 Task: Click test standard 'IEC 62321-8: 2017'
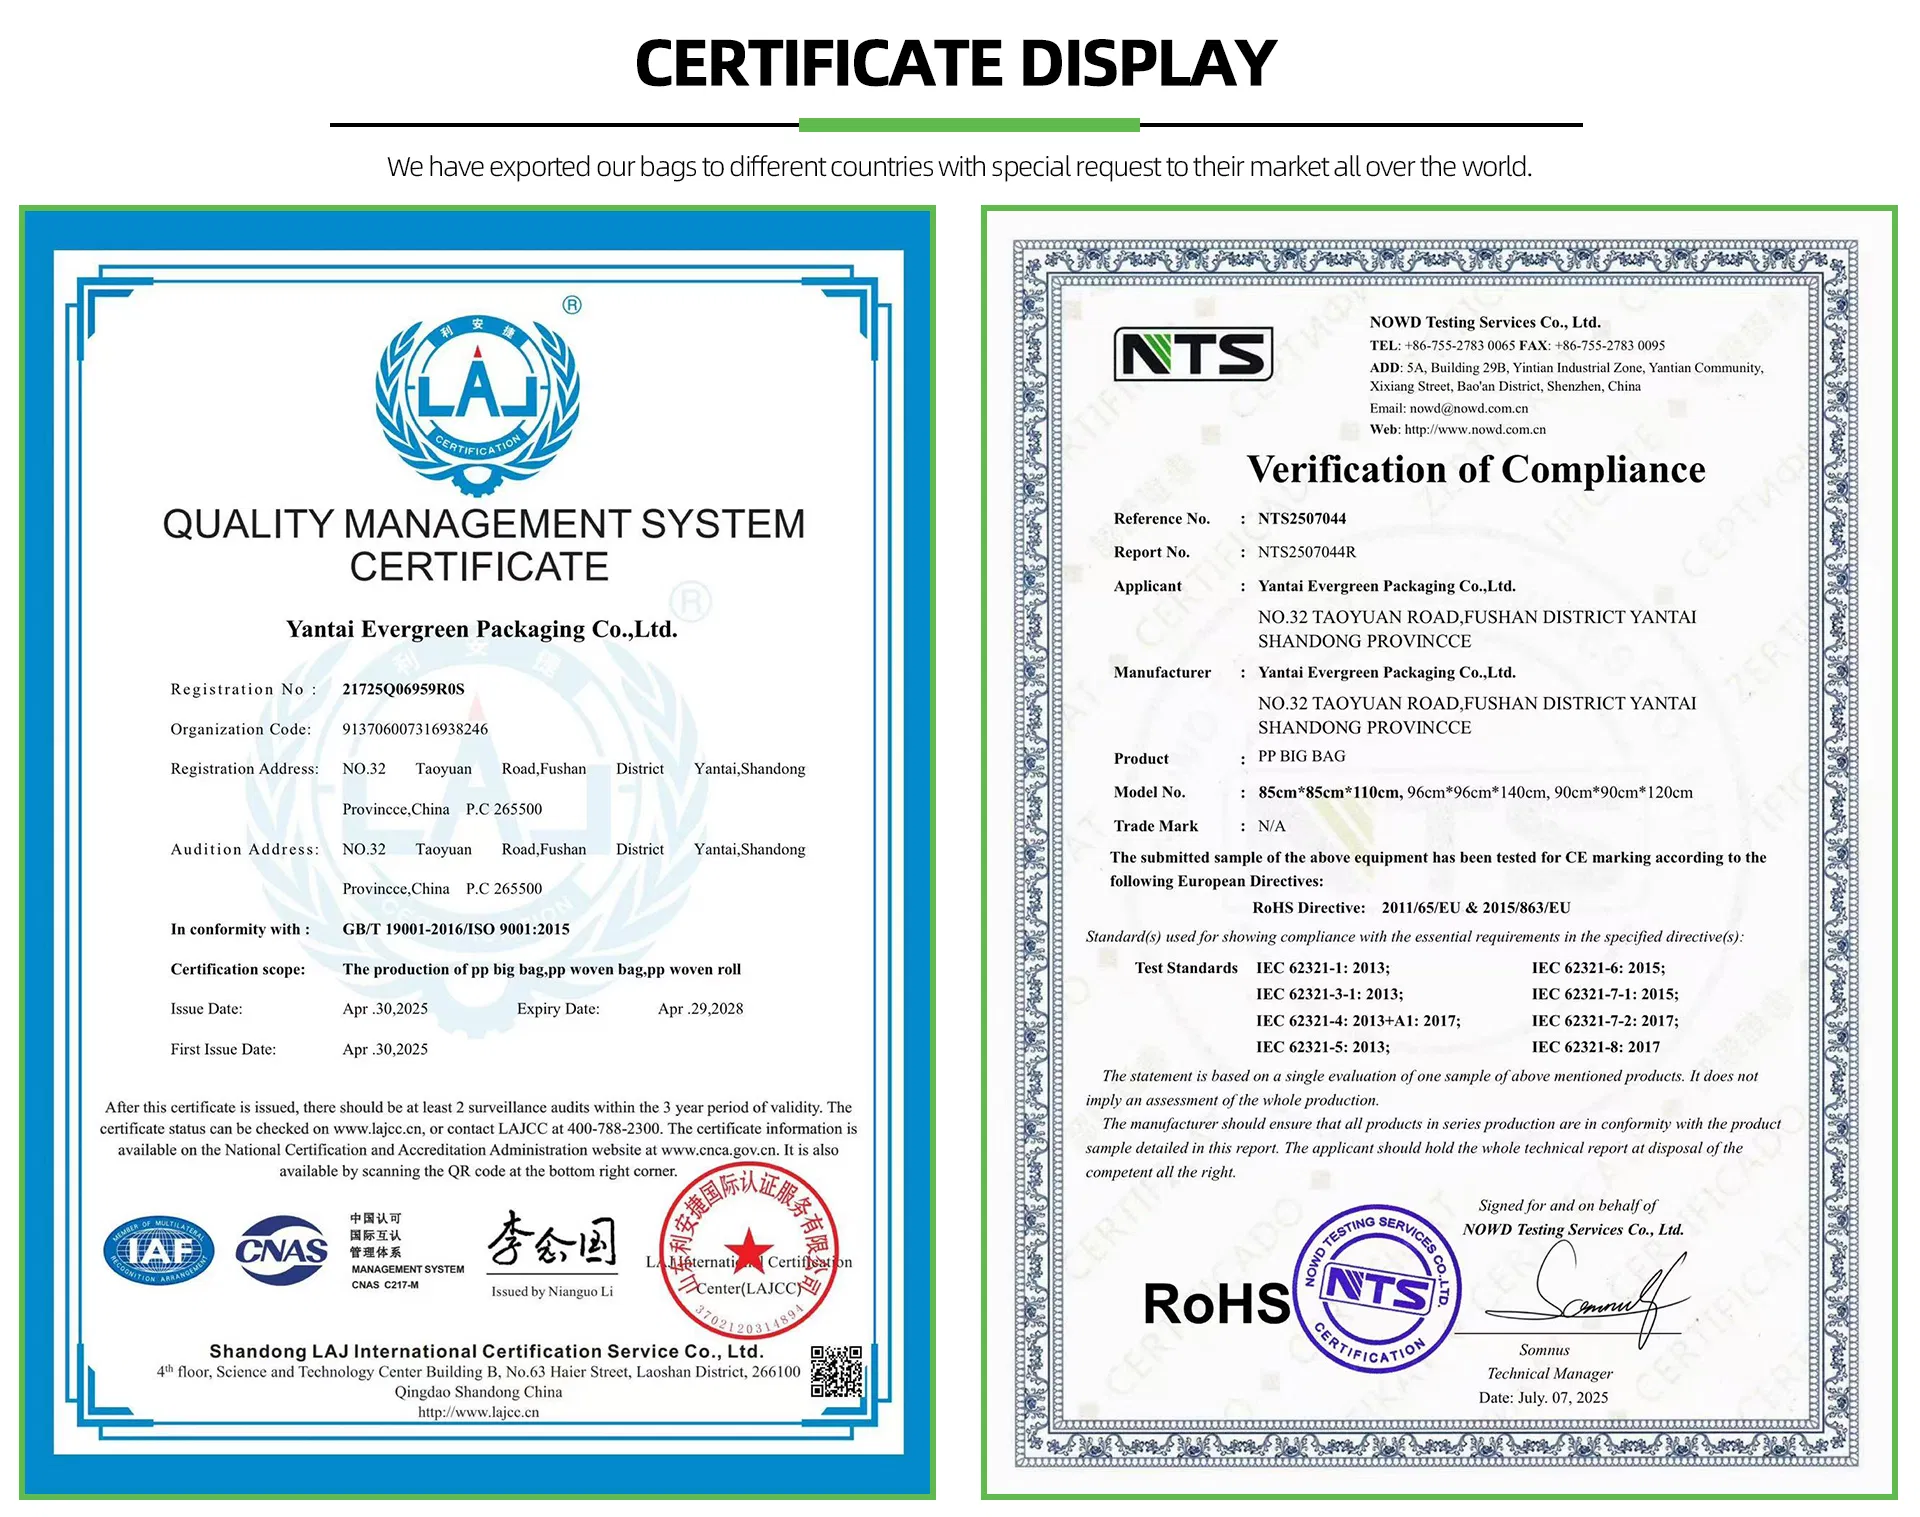[1596, 1047]
